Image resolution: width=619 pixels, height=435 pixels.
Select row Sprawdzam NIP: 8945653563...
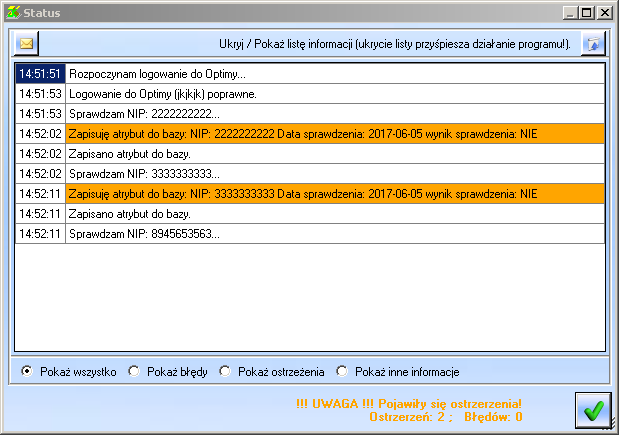335,234
